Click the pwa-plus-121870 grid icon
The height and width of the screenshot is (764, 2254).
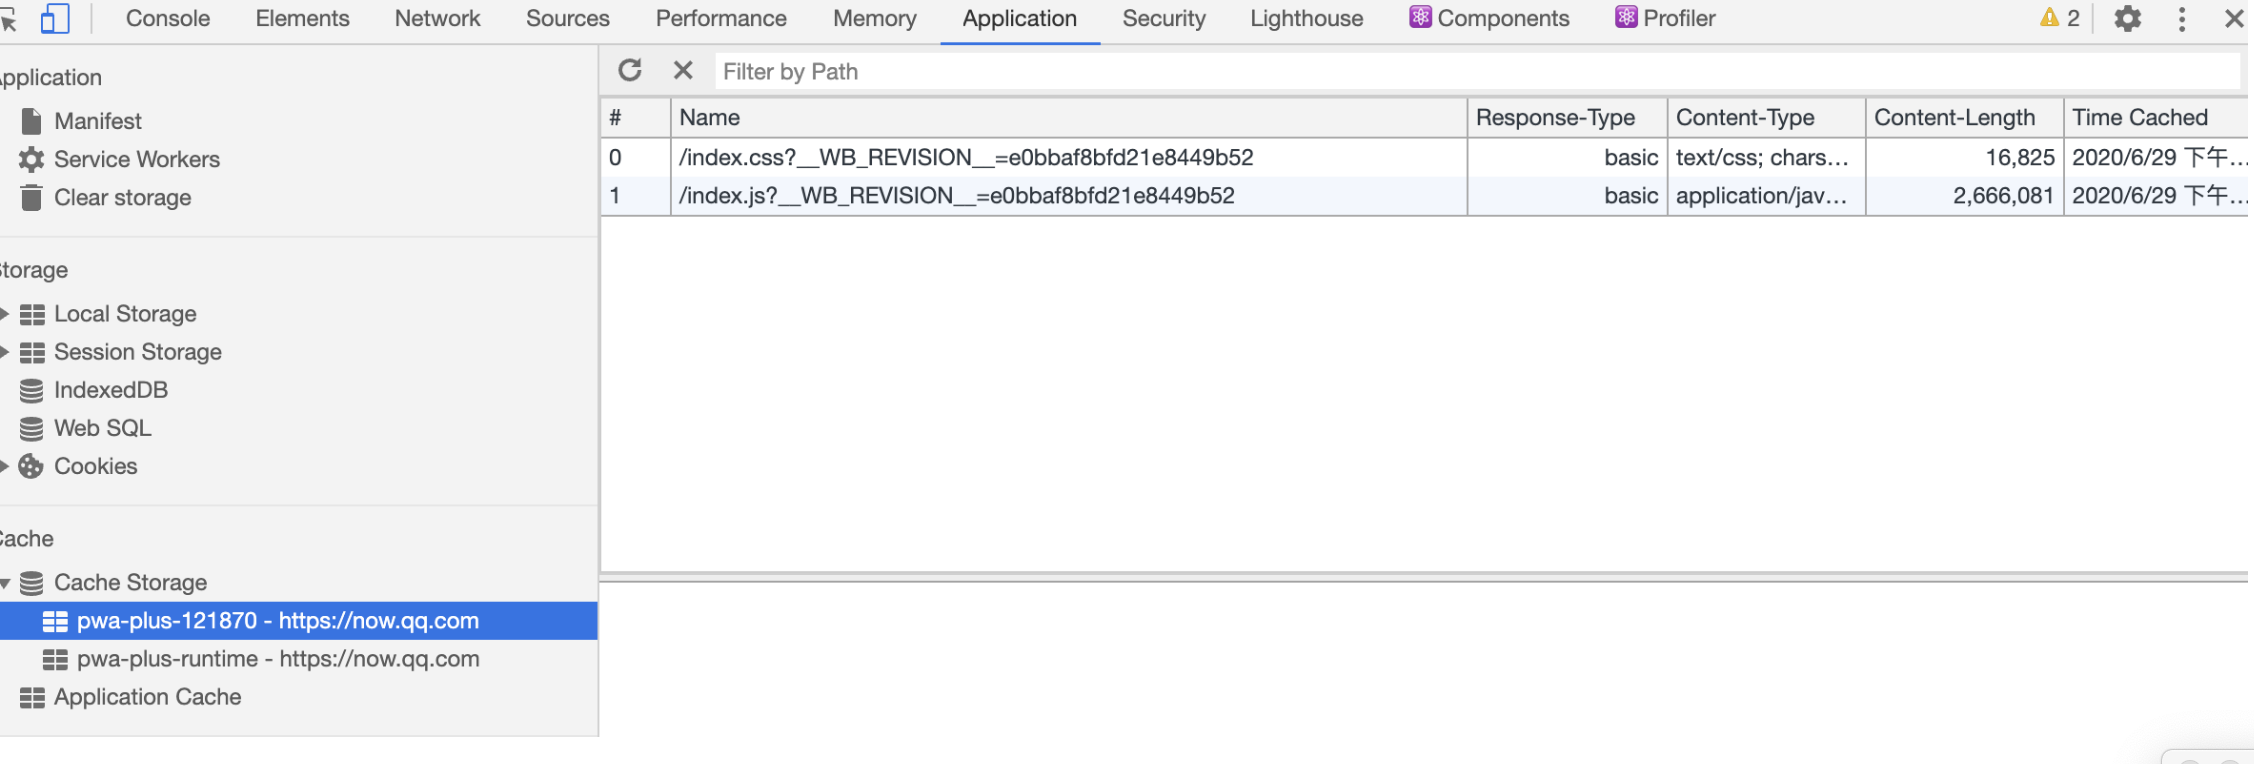[x=55, y=621]
